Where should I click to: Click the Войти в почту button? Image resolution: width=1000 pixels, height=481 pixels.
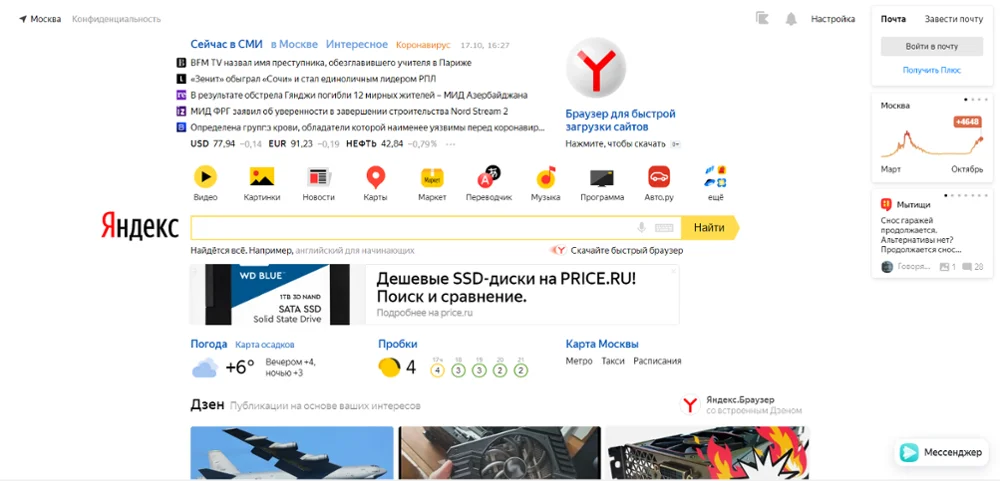click(x=932, y=47)
